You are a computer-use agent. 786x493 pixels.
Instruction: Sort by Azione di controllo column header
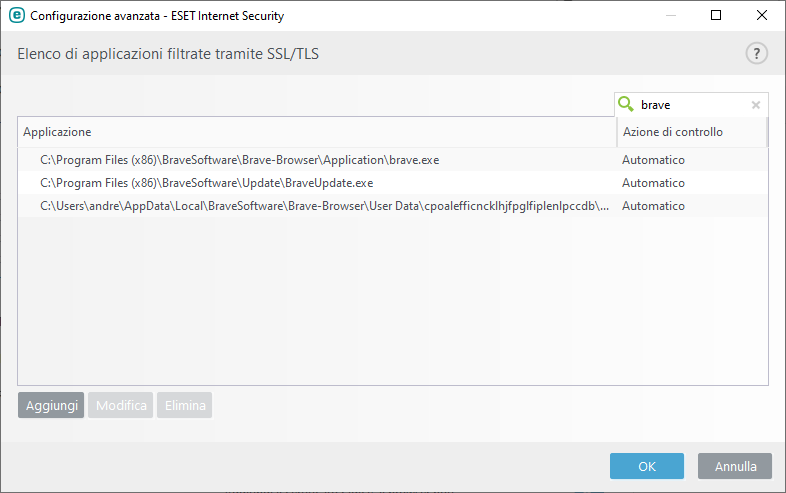(691, 132)
